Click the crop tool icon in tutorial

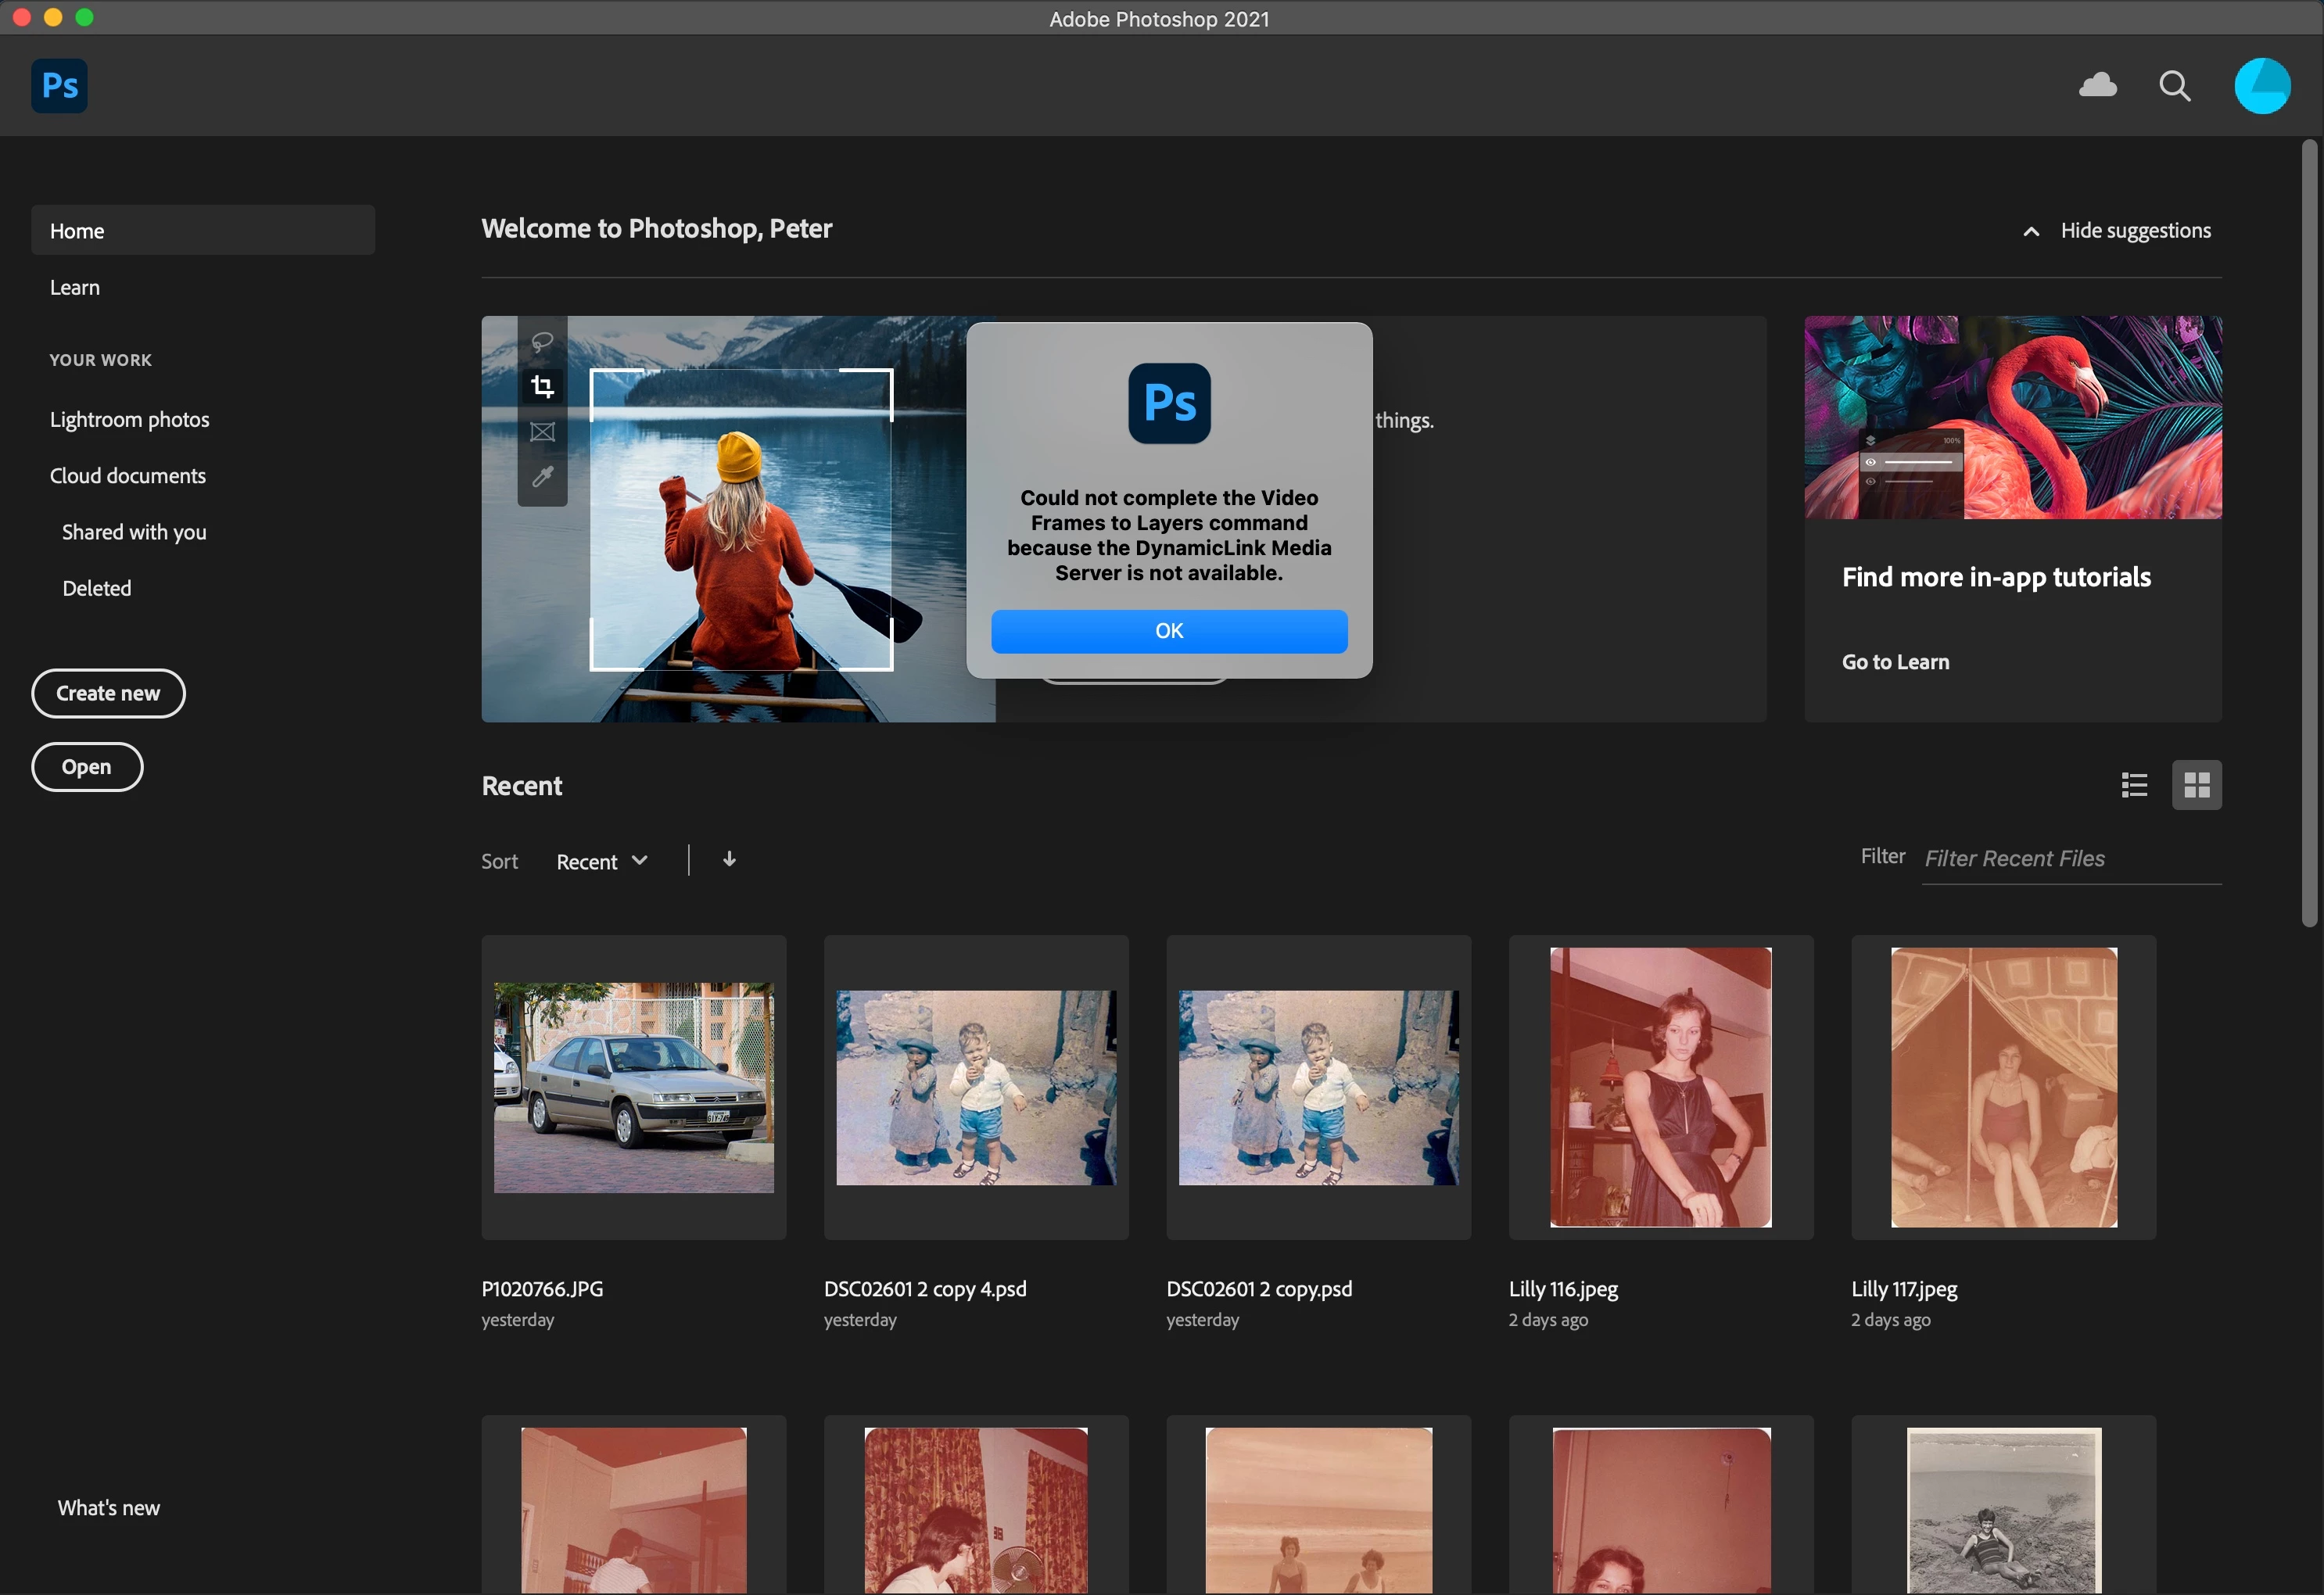[x=542, y=387]
